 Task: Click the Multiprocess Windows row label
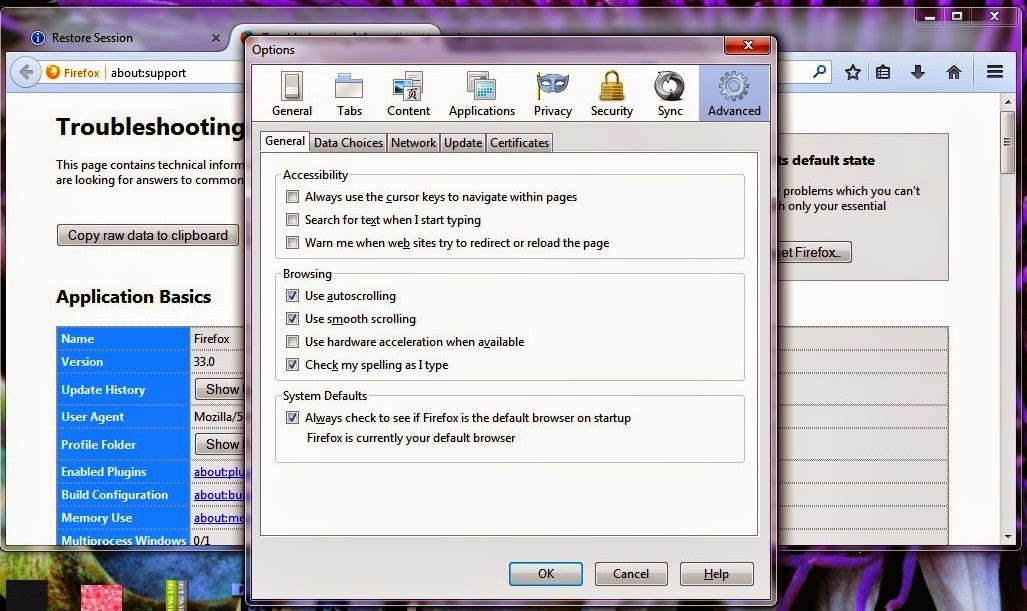[x=124, y=540]
